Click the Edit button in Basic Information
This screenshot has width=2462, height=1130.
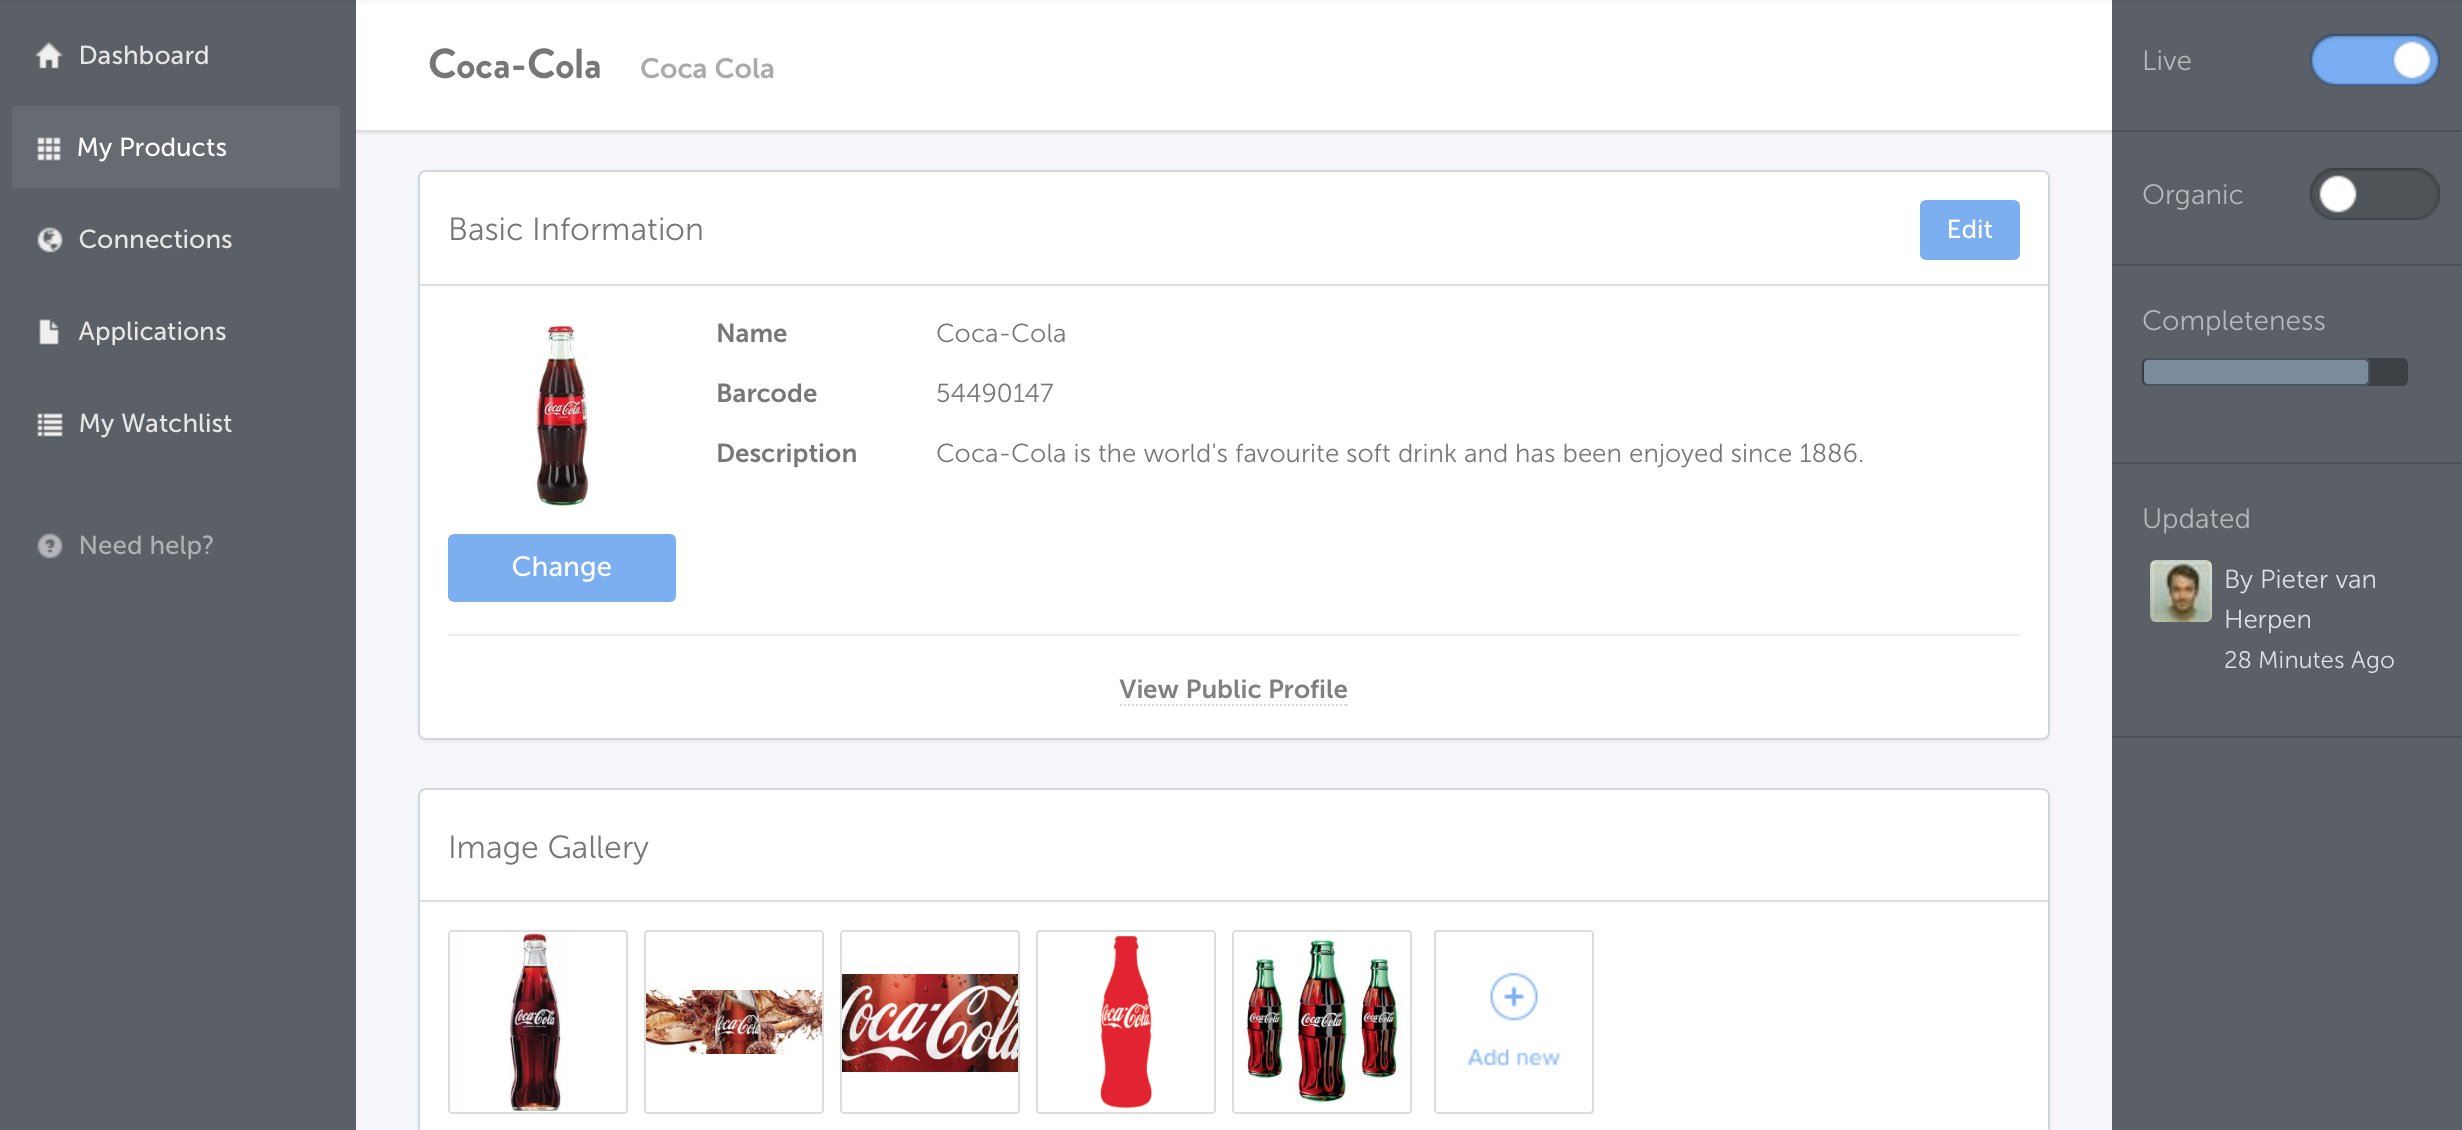pos(1969,230)
